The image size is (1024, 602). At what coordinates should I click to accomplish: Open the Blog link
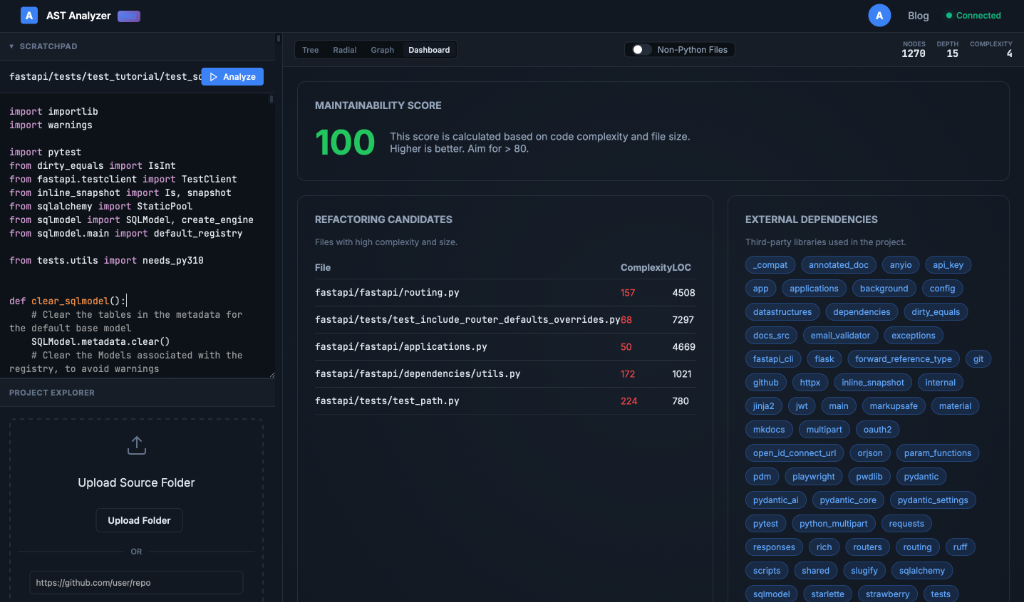pyautogui.click(x=918, y=15)
